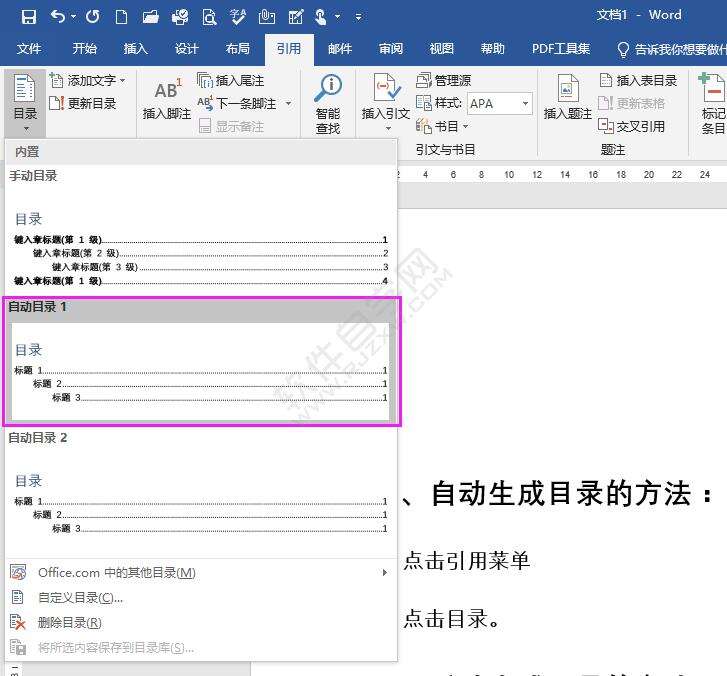The height and width of the screenshot is (676, 727).
Task: Open the touch mode dropdown arrow
Action: click(338, 17)
